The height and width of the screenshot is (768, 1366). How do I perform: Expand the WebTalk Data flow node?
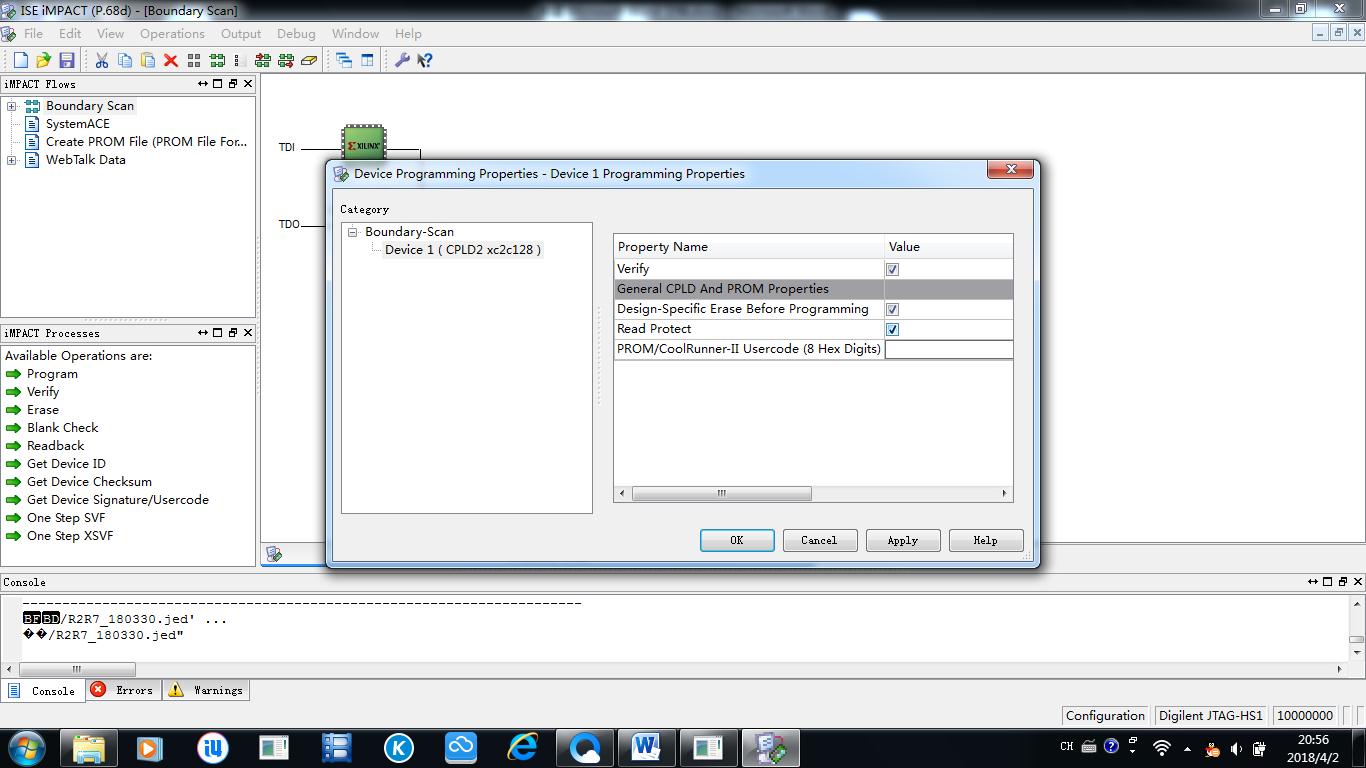coord(11,160)
